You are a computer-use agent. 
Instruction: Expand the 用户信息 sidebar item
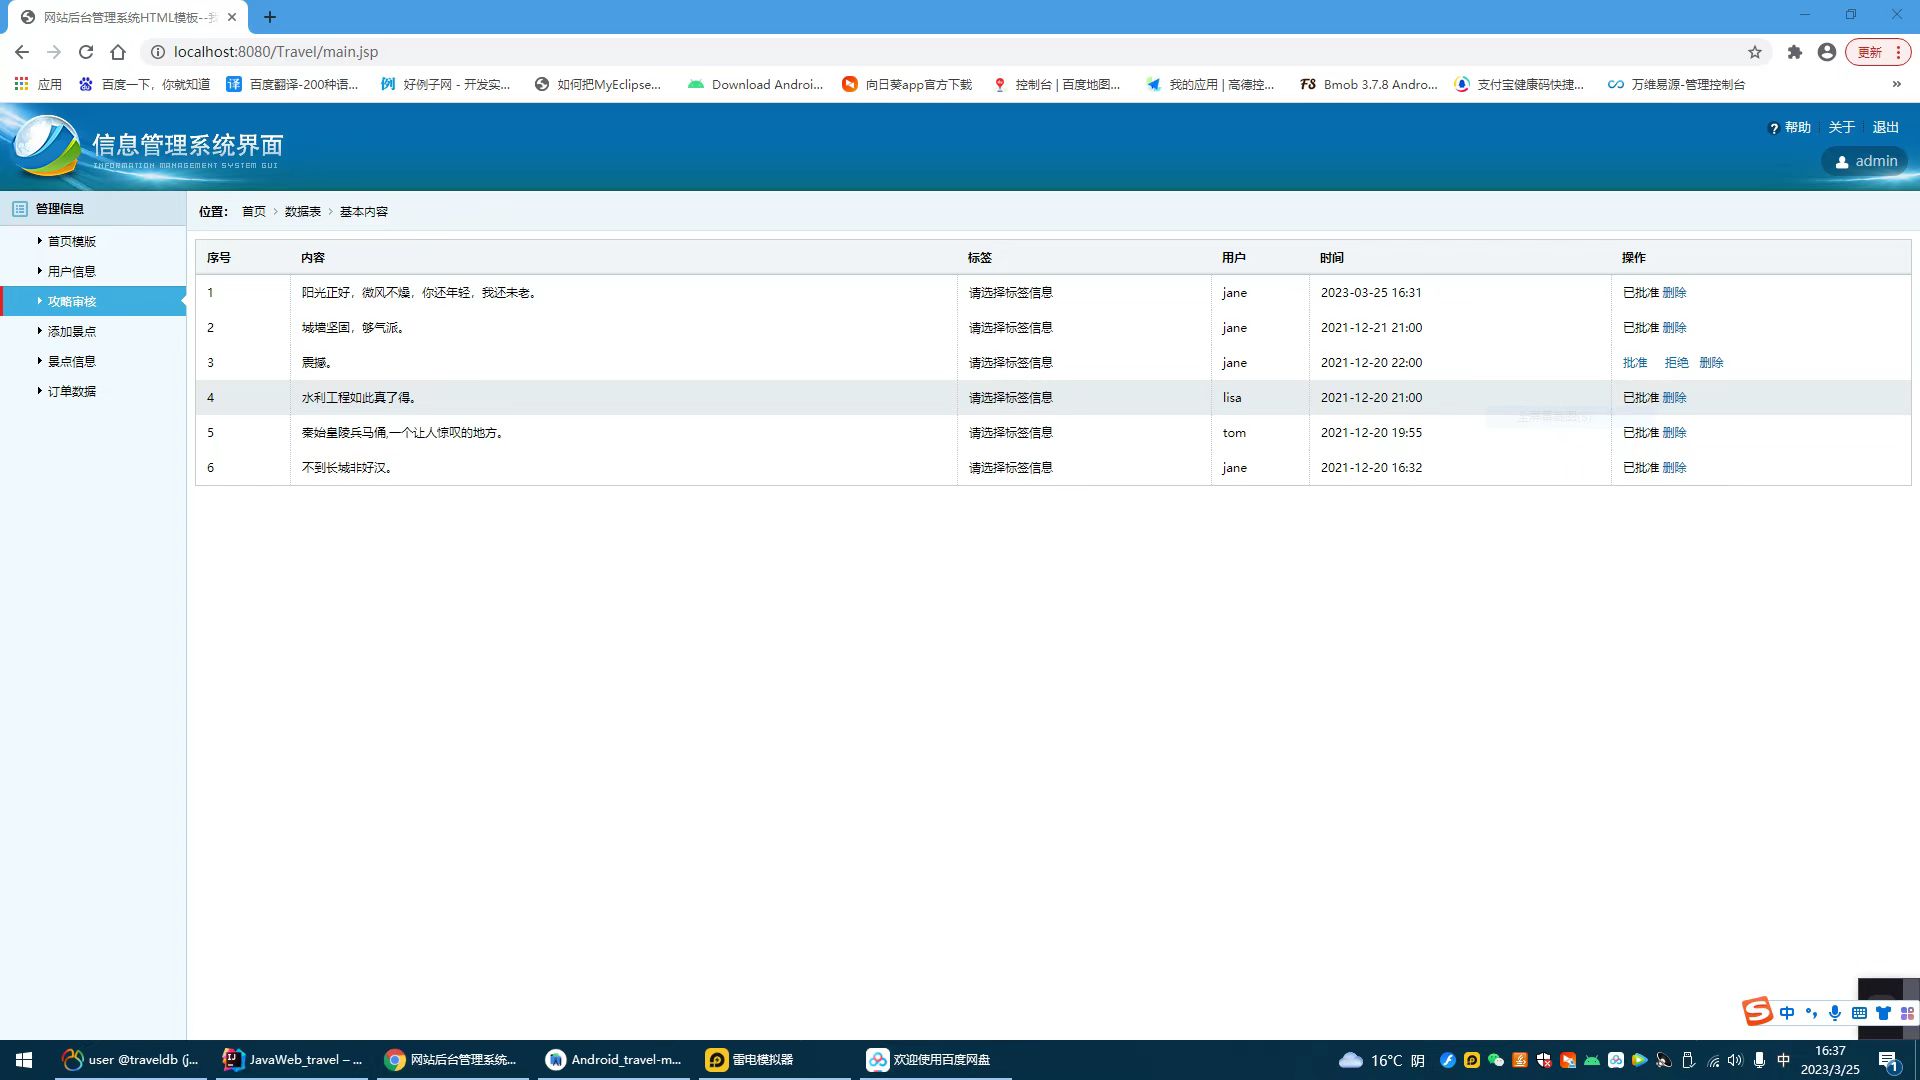(x=71, y=271)
